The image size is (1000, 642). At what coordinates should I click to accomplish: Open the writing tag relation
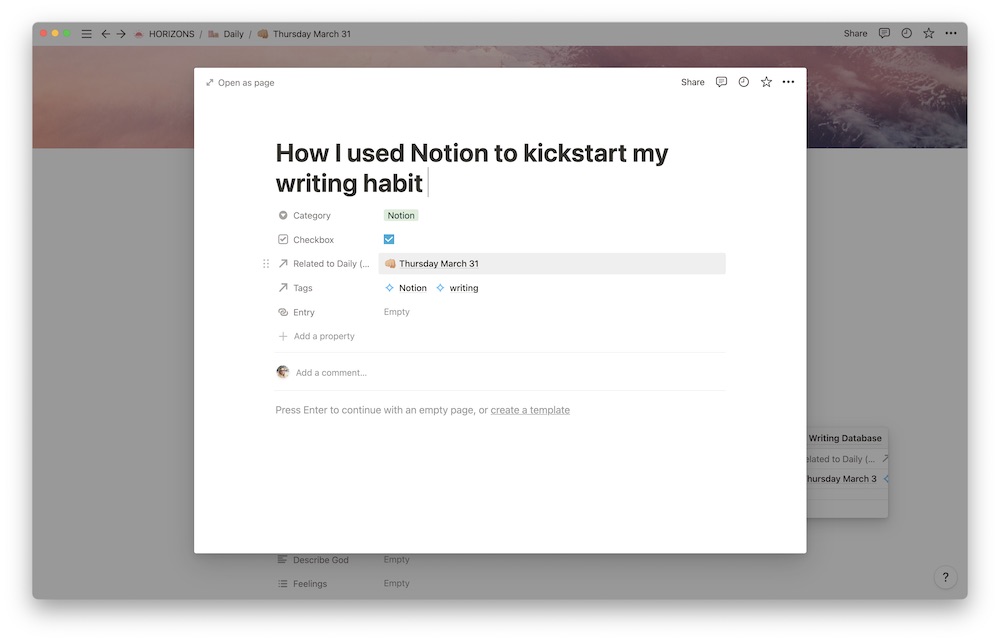coord(457,288)
